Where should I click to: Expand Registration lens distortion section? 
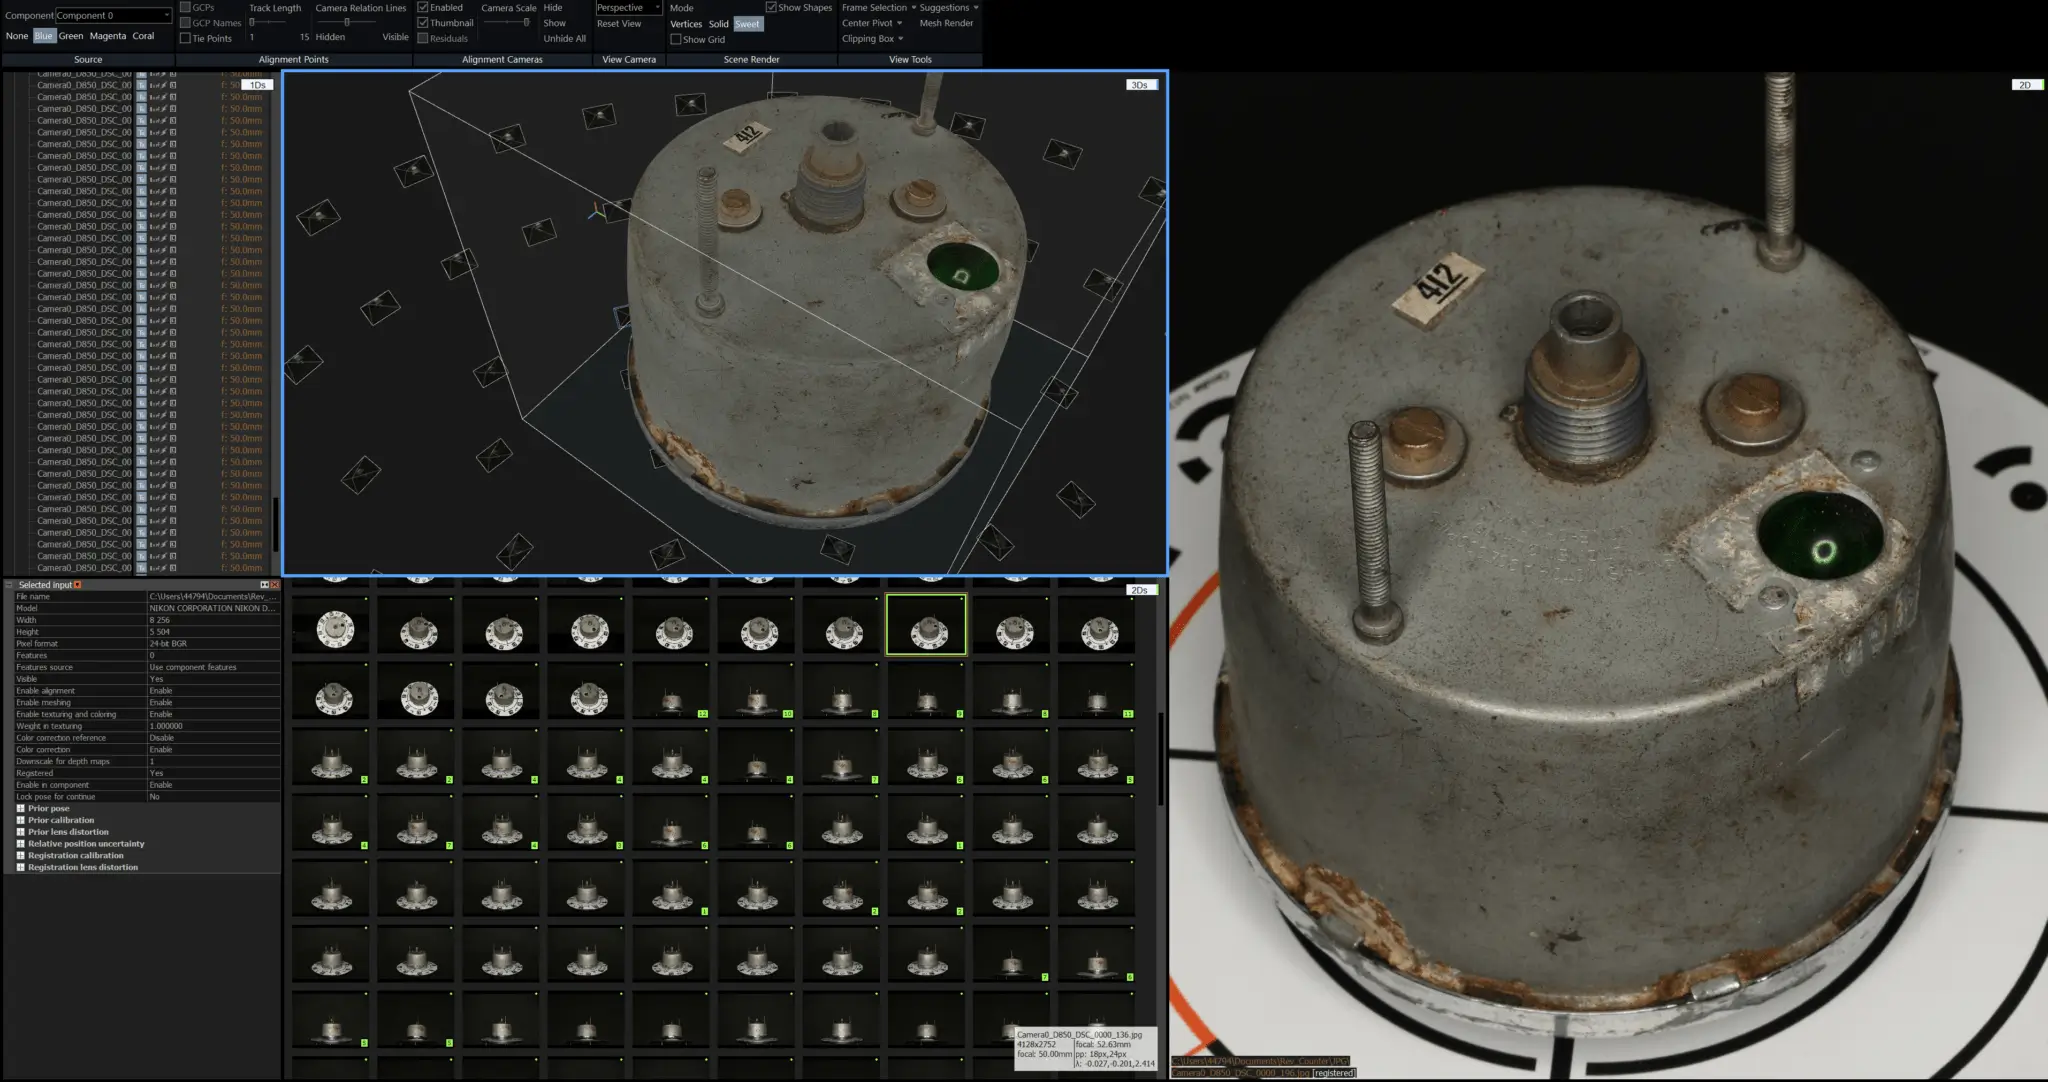coord(20,867)
